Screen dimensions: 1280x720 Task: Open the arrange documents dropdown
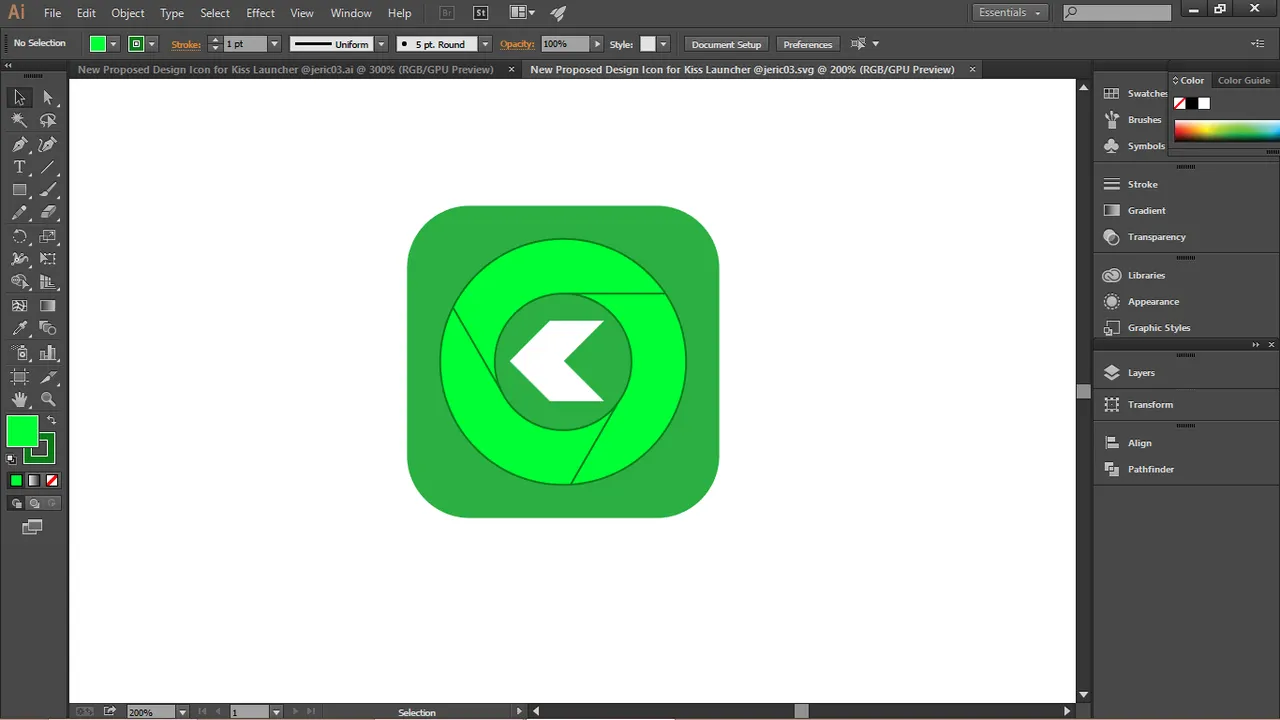click(522, 13)
